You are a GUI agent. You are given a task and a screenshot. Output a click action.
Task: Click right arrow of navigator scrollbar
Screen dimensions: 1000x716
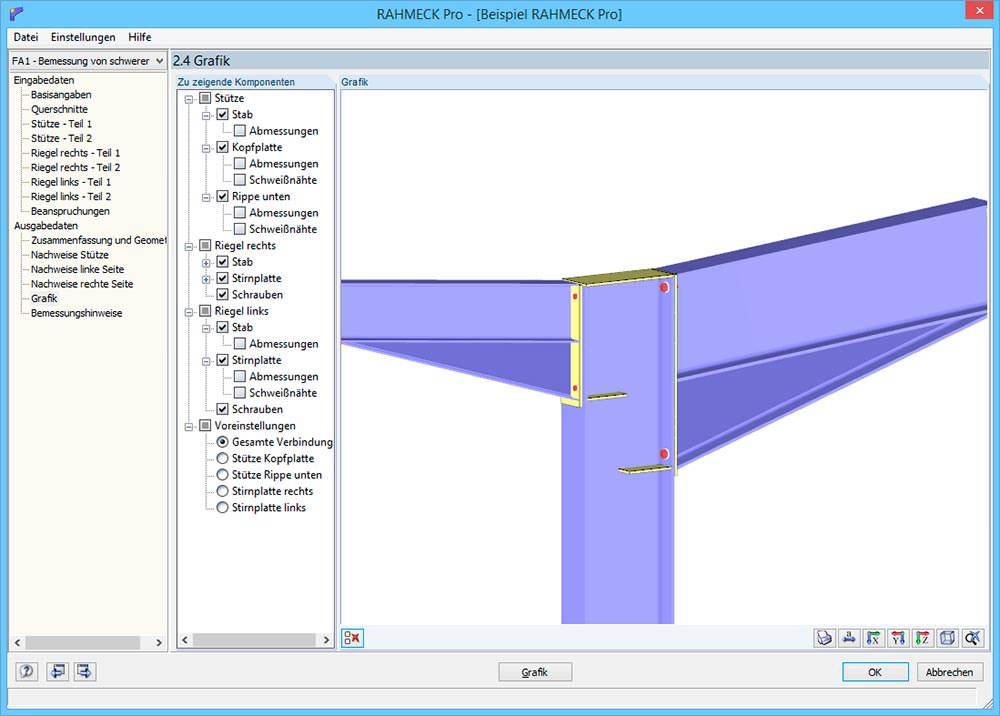click(159, 642)
